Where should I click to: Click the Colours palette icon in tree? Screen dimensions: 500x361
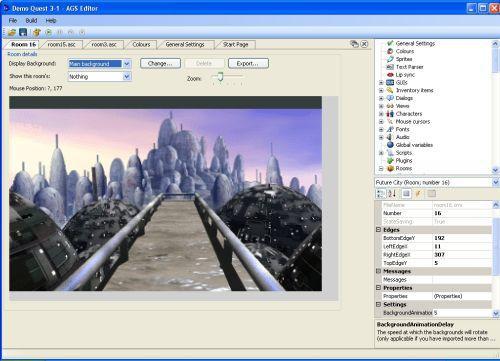[x=390, y=51]
